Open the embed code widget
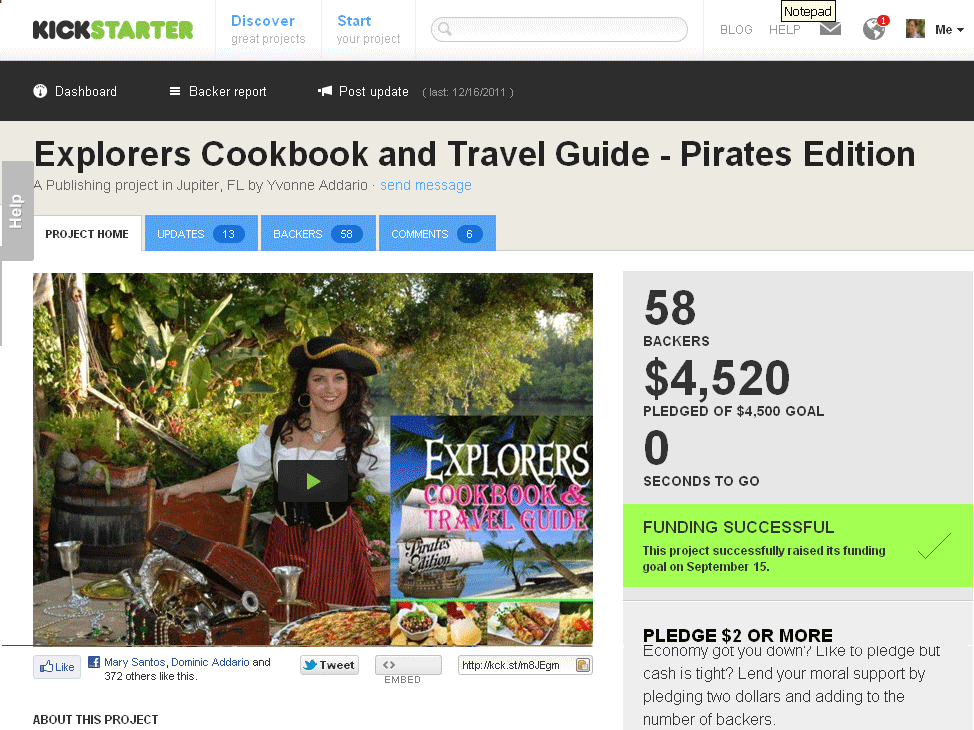 point(408,665)
